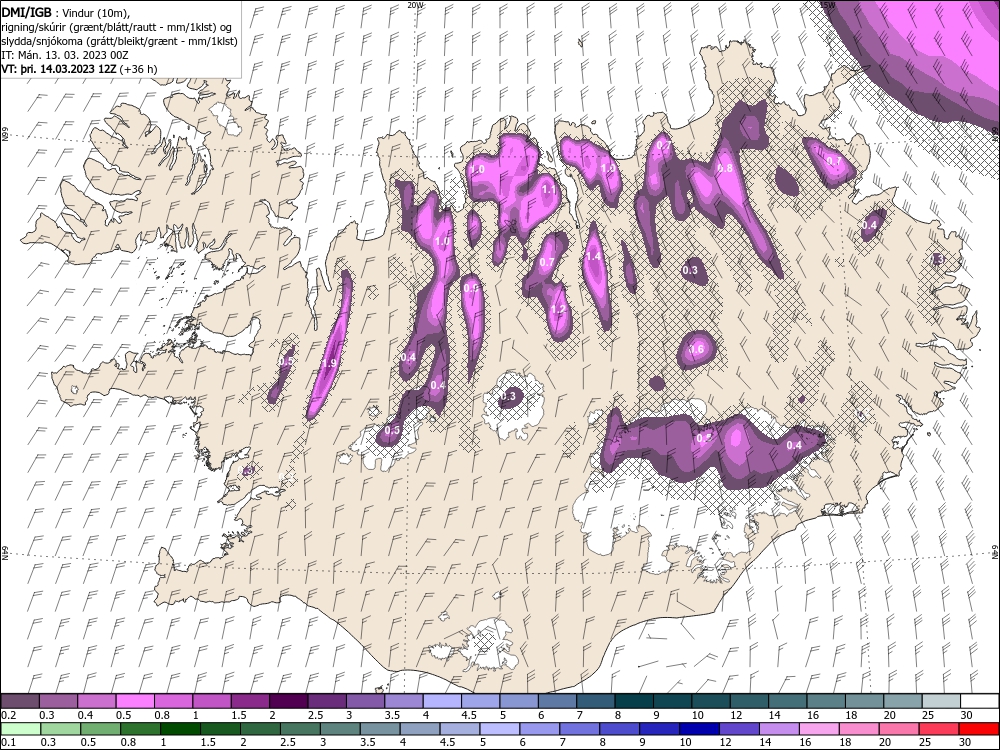The height and width of the screenshot is (750, 1000).
Task: Pick the bottom-row swatch above label 25
Action: (940, 728)
